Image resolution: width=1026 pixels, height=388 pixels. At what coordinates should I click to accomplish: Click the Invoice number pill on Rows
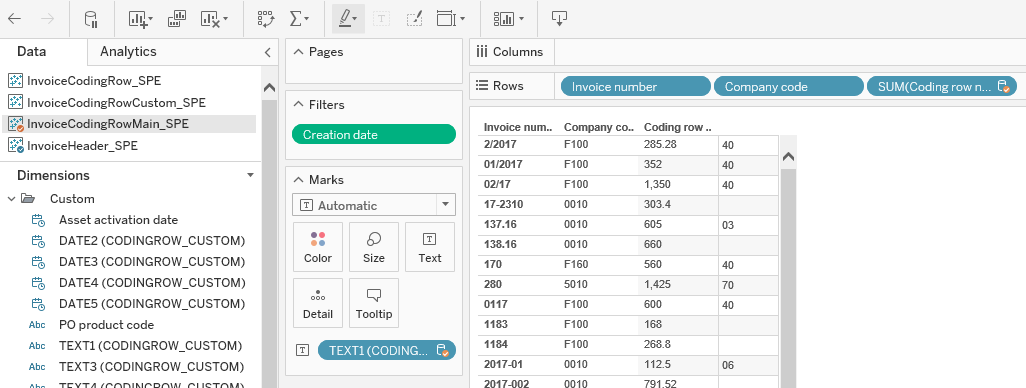click(x=635, y=86)
